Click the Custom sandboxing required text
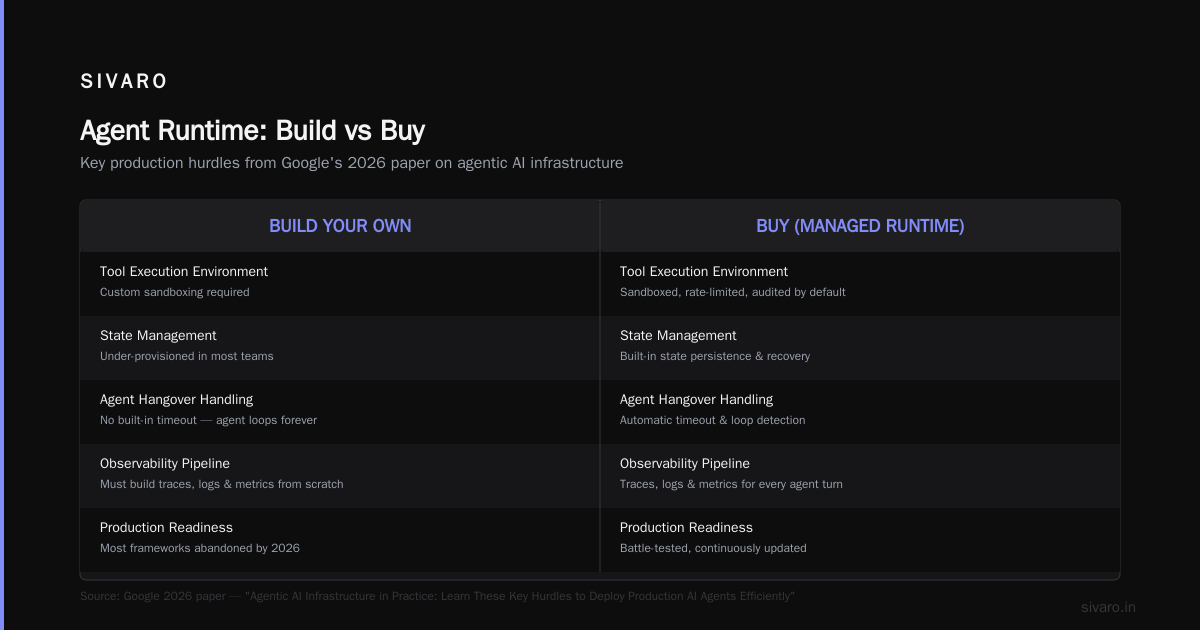Screen dimensions: 1200x630 coord(175,293)
